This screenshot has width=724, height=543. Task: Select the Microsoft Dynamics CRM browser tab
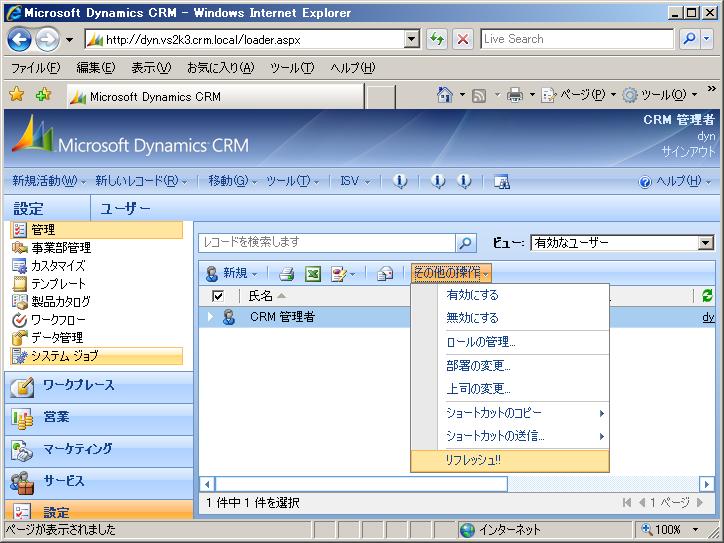pyautogui.click(x=216, y=97)
